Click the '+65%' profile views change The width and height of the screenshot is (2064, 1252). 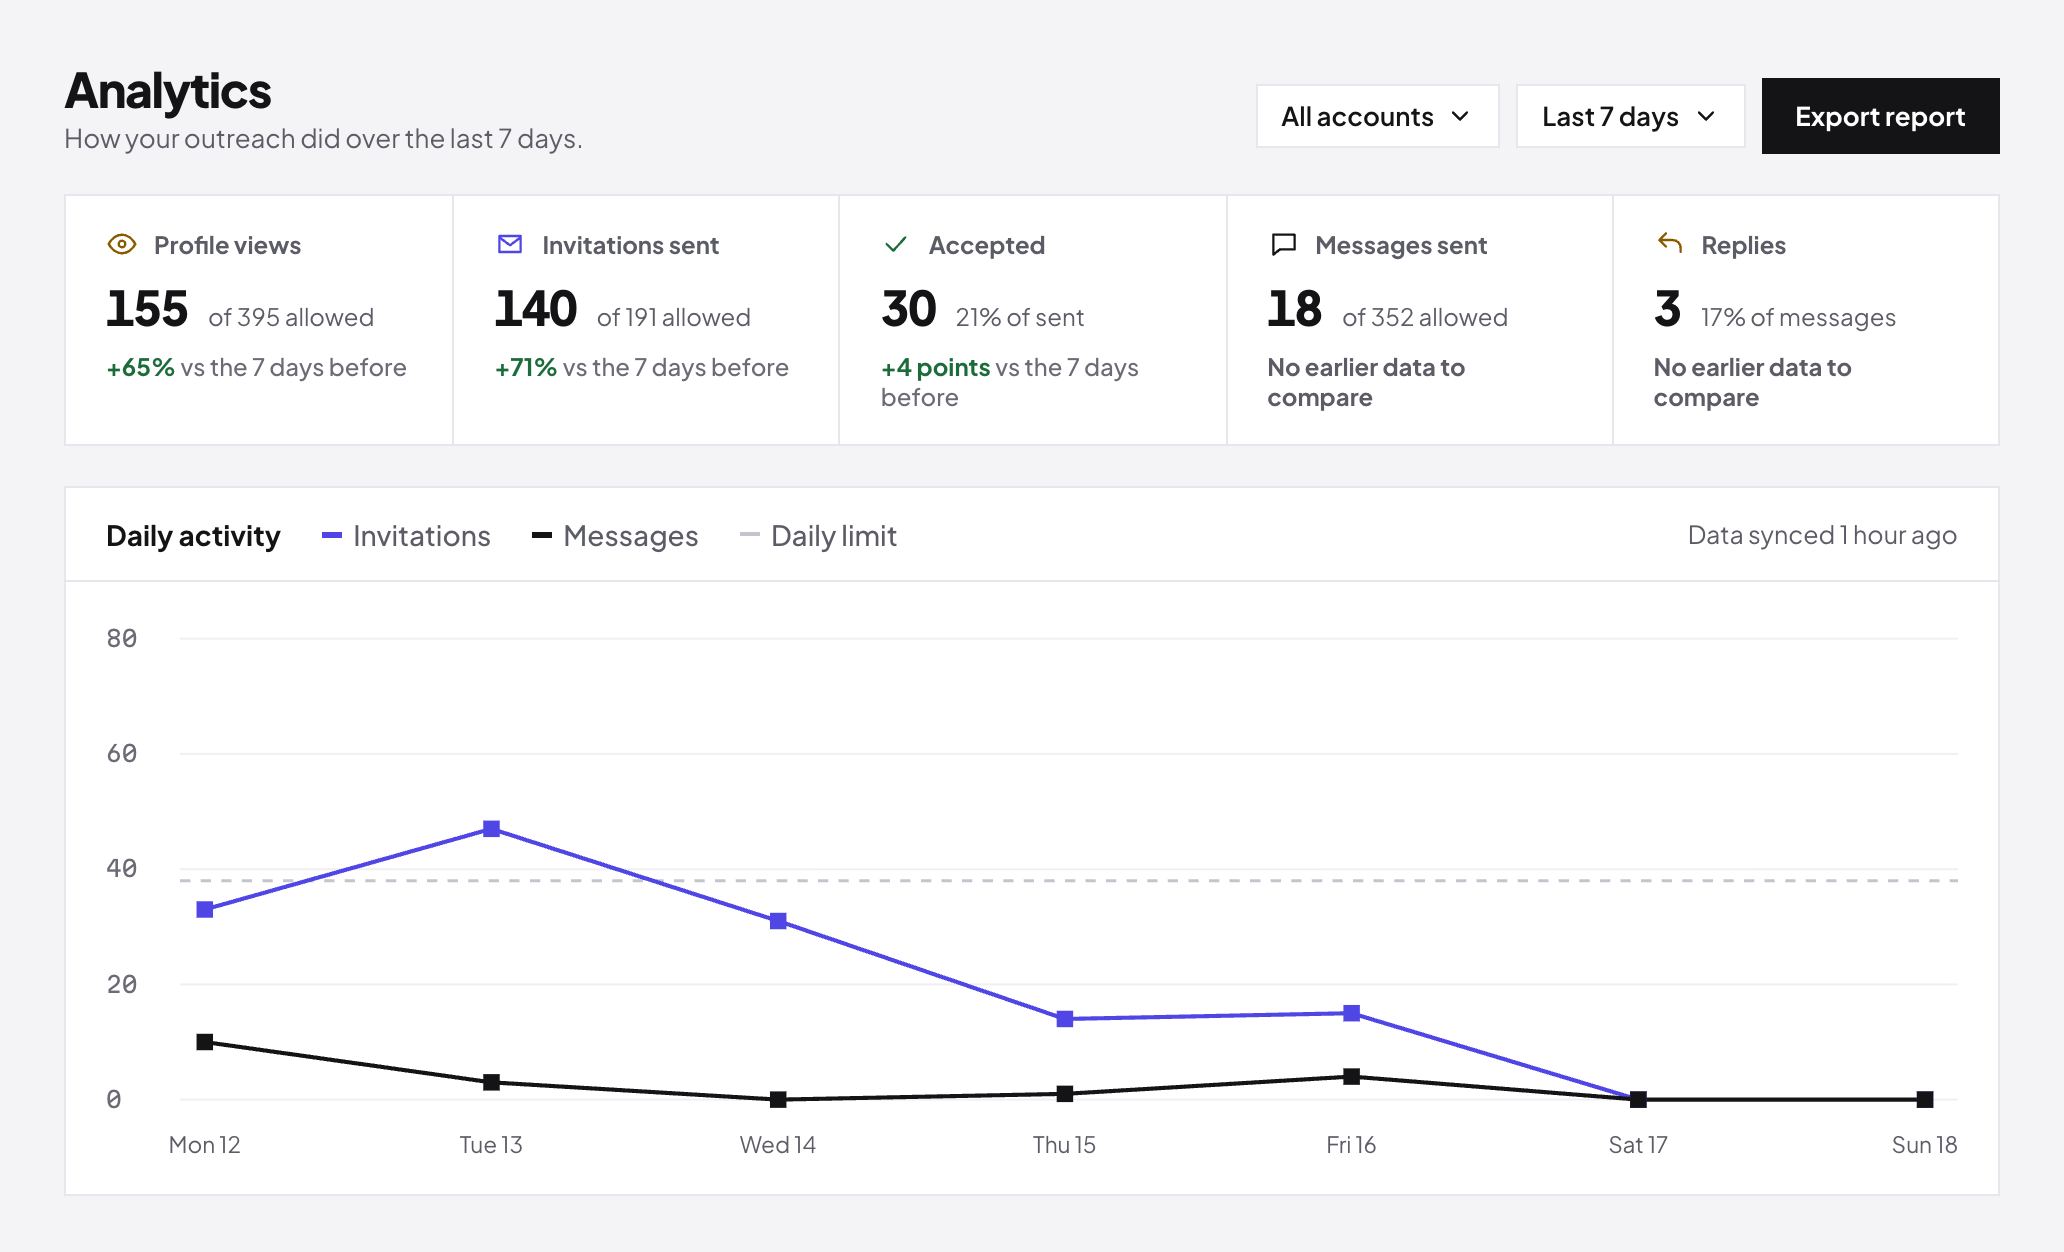[x=141, y=368]
